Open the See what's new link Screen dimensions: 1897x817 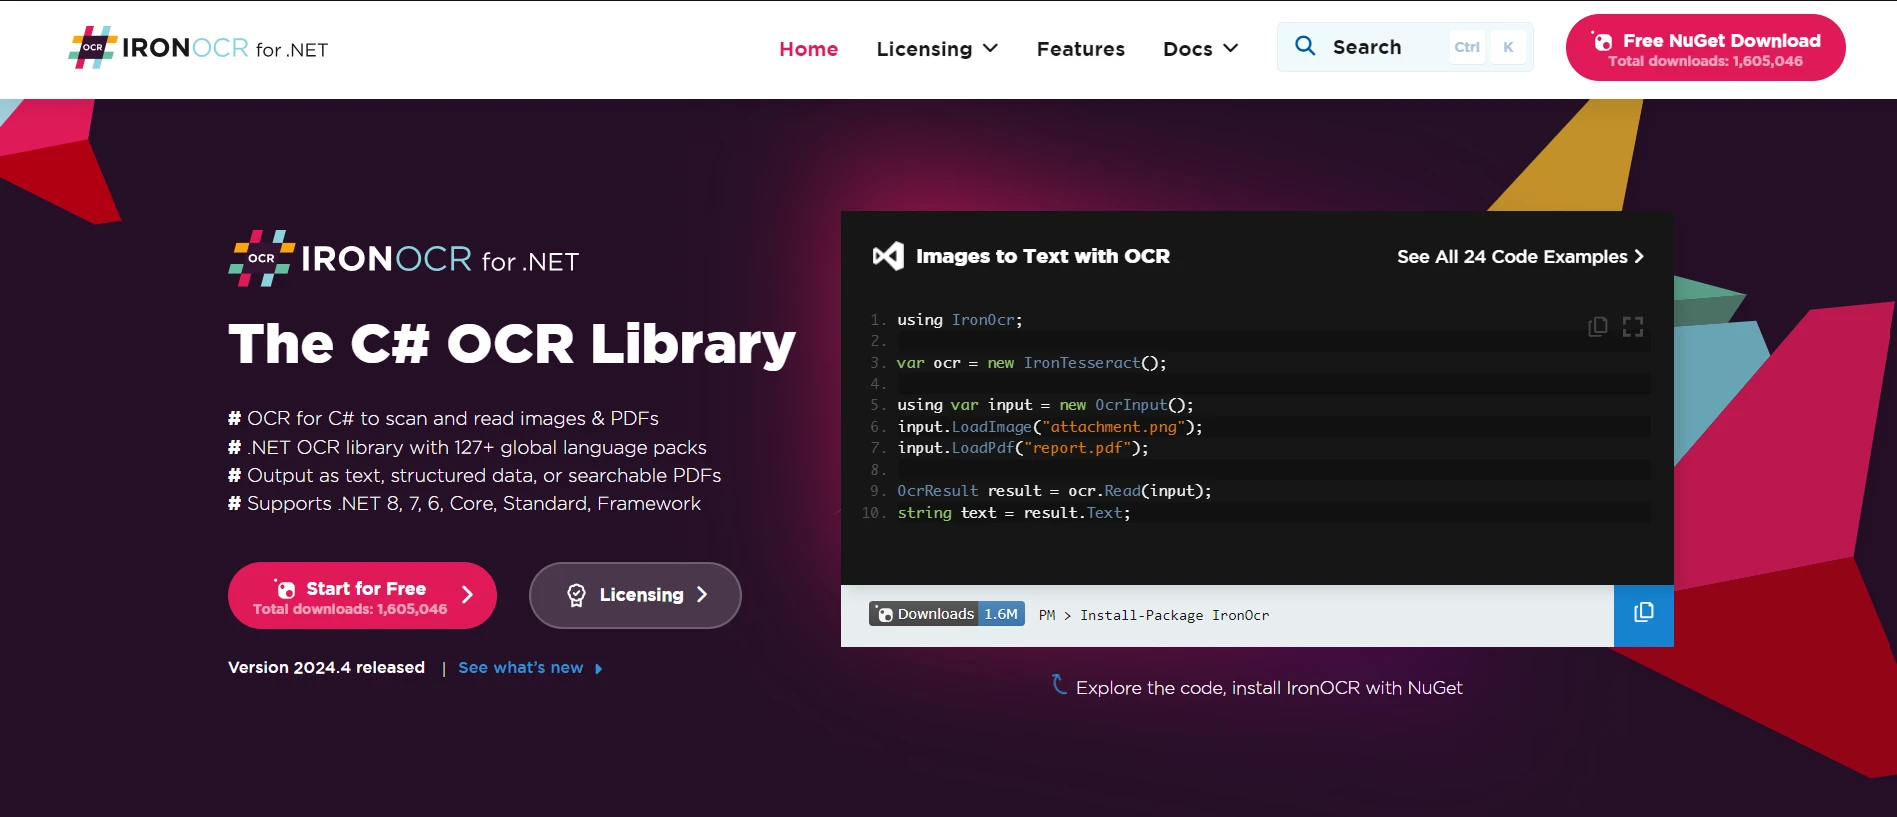pyautogui.click(x=520, y=668)
